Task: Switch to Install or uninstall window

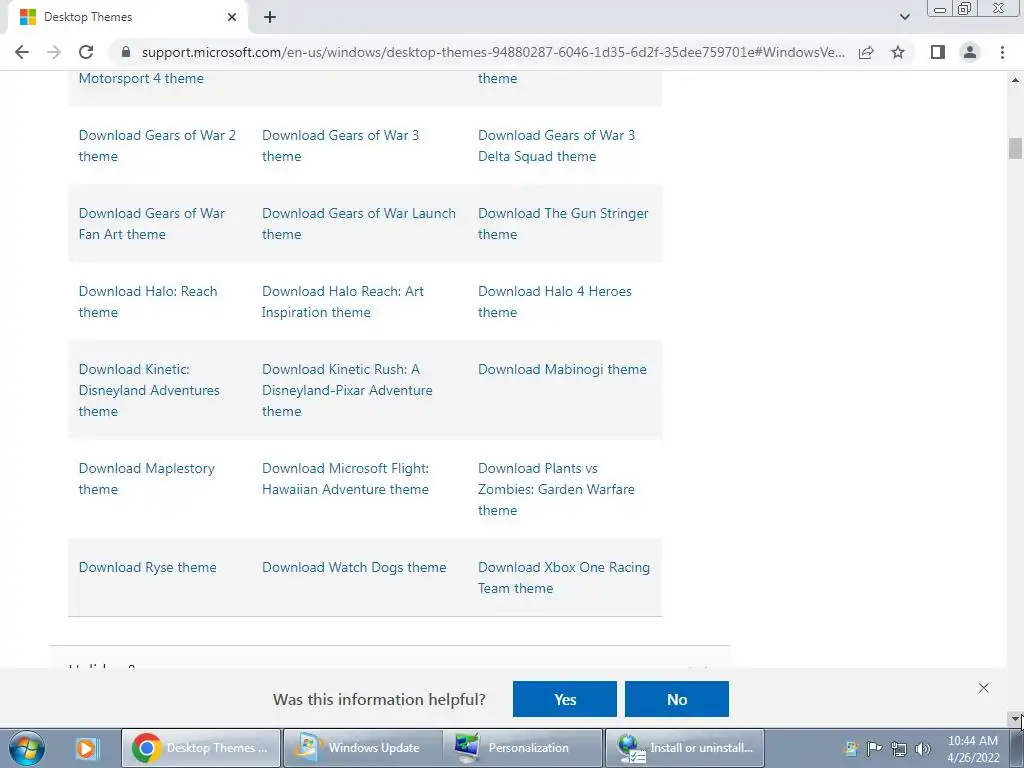Action: click(x=684, y=748)
